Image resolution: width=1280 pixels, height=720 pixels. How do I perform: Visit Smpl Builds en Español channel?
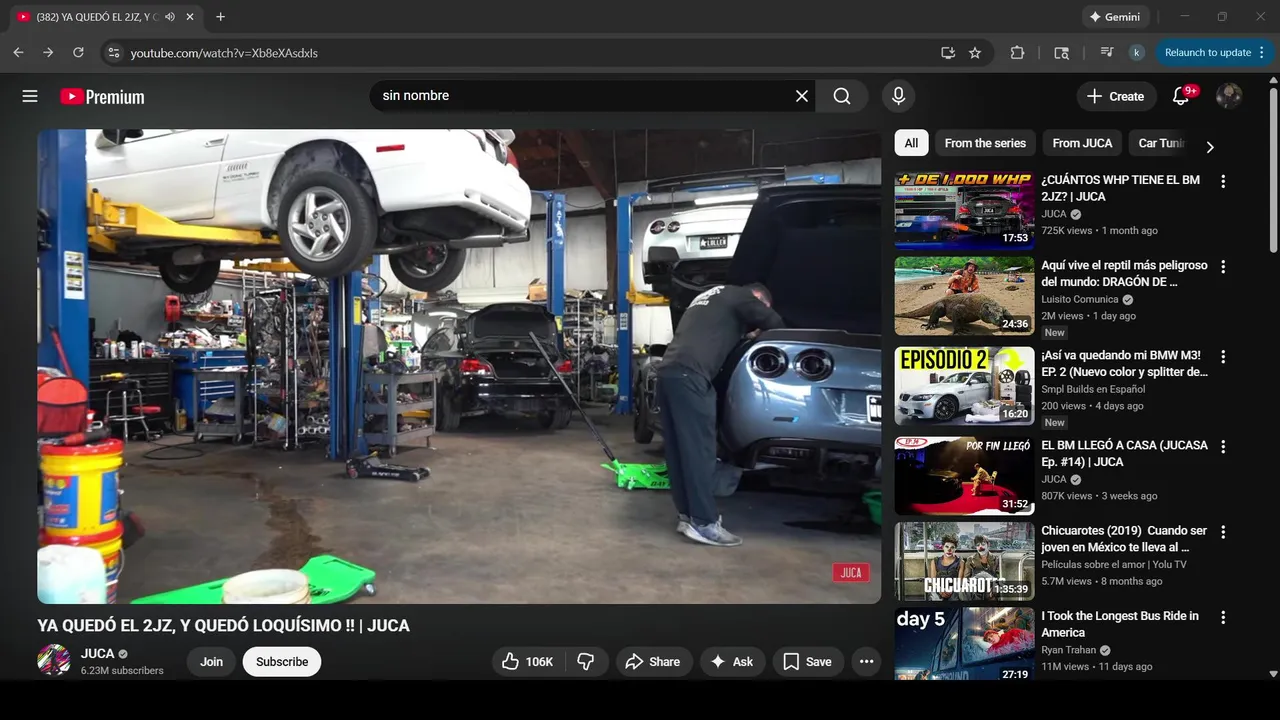(1093, 389)
